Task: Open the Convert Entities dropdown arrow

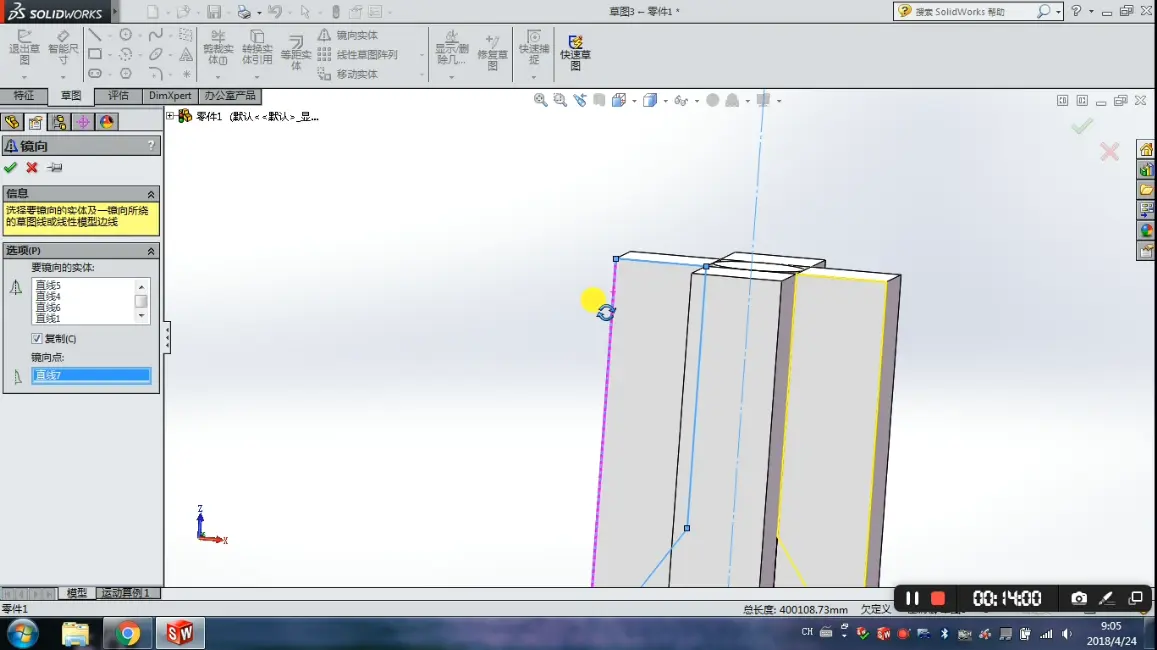Action: coord(257,77)
